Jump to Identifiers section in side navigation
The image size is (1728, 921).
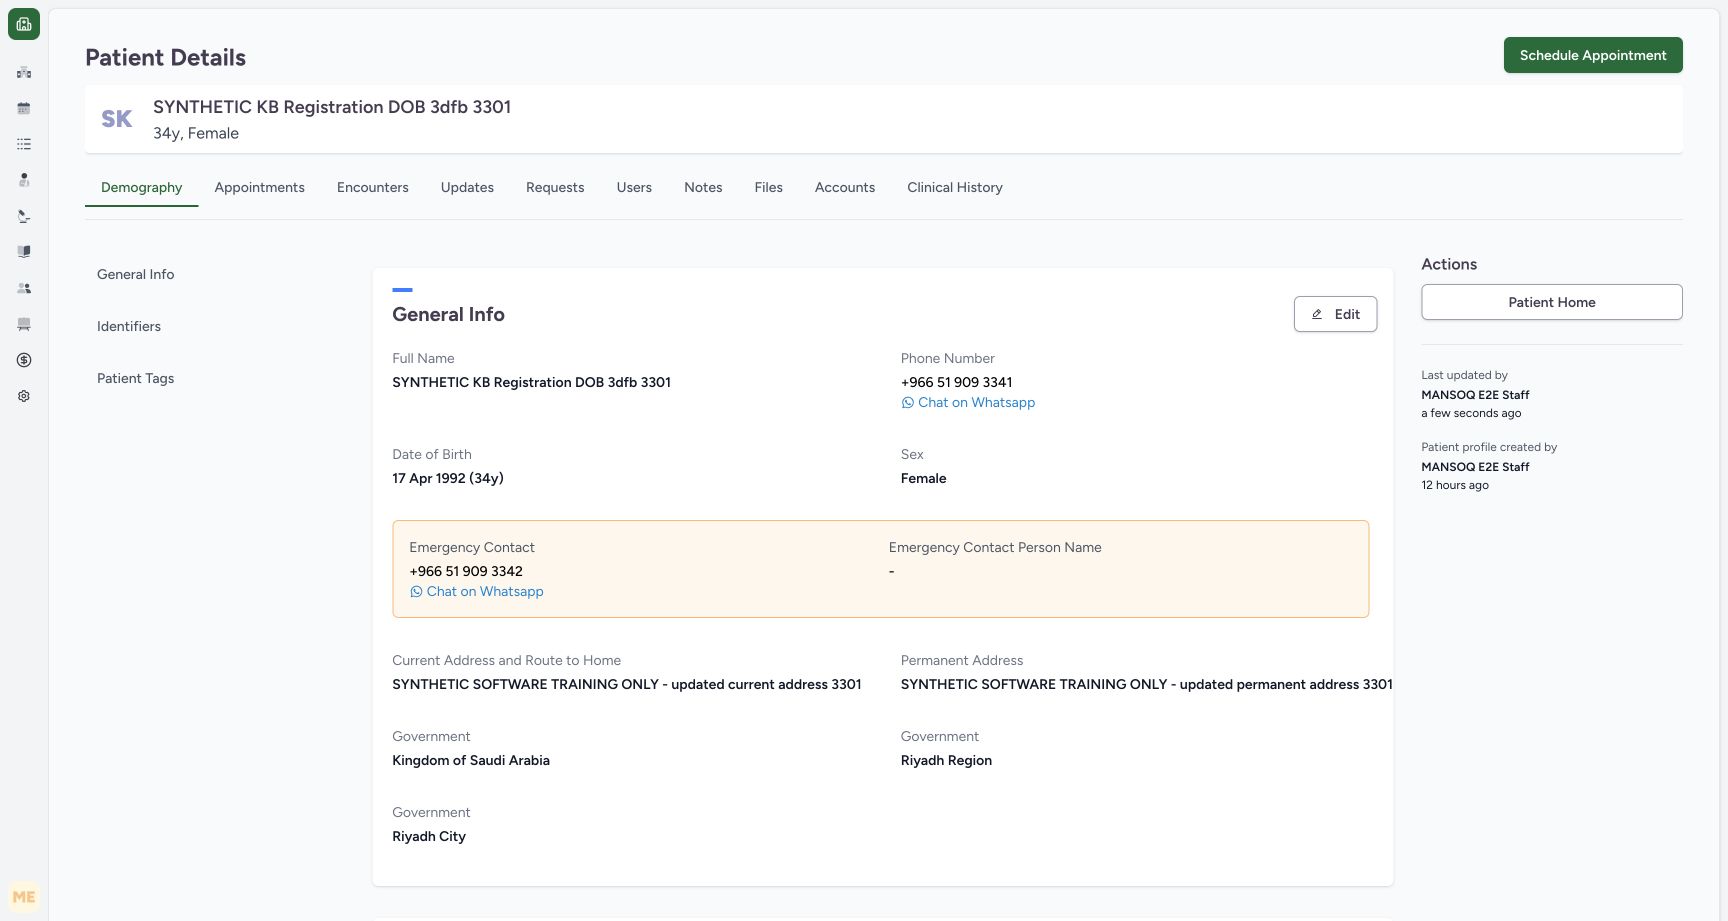point(129,326)
